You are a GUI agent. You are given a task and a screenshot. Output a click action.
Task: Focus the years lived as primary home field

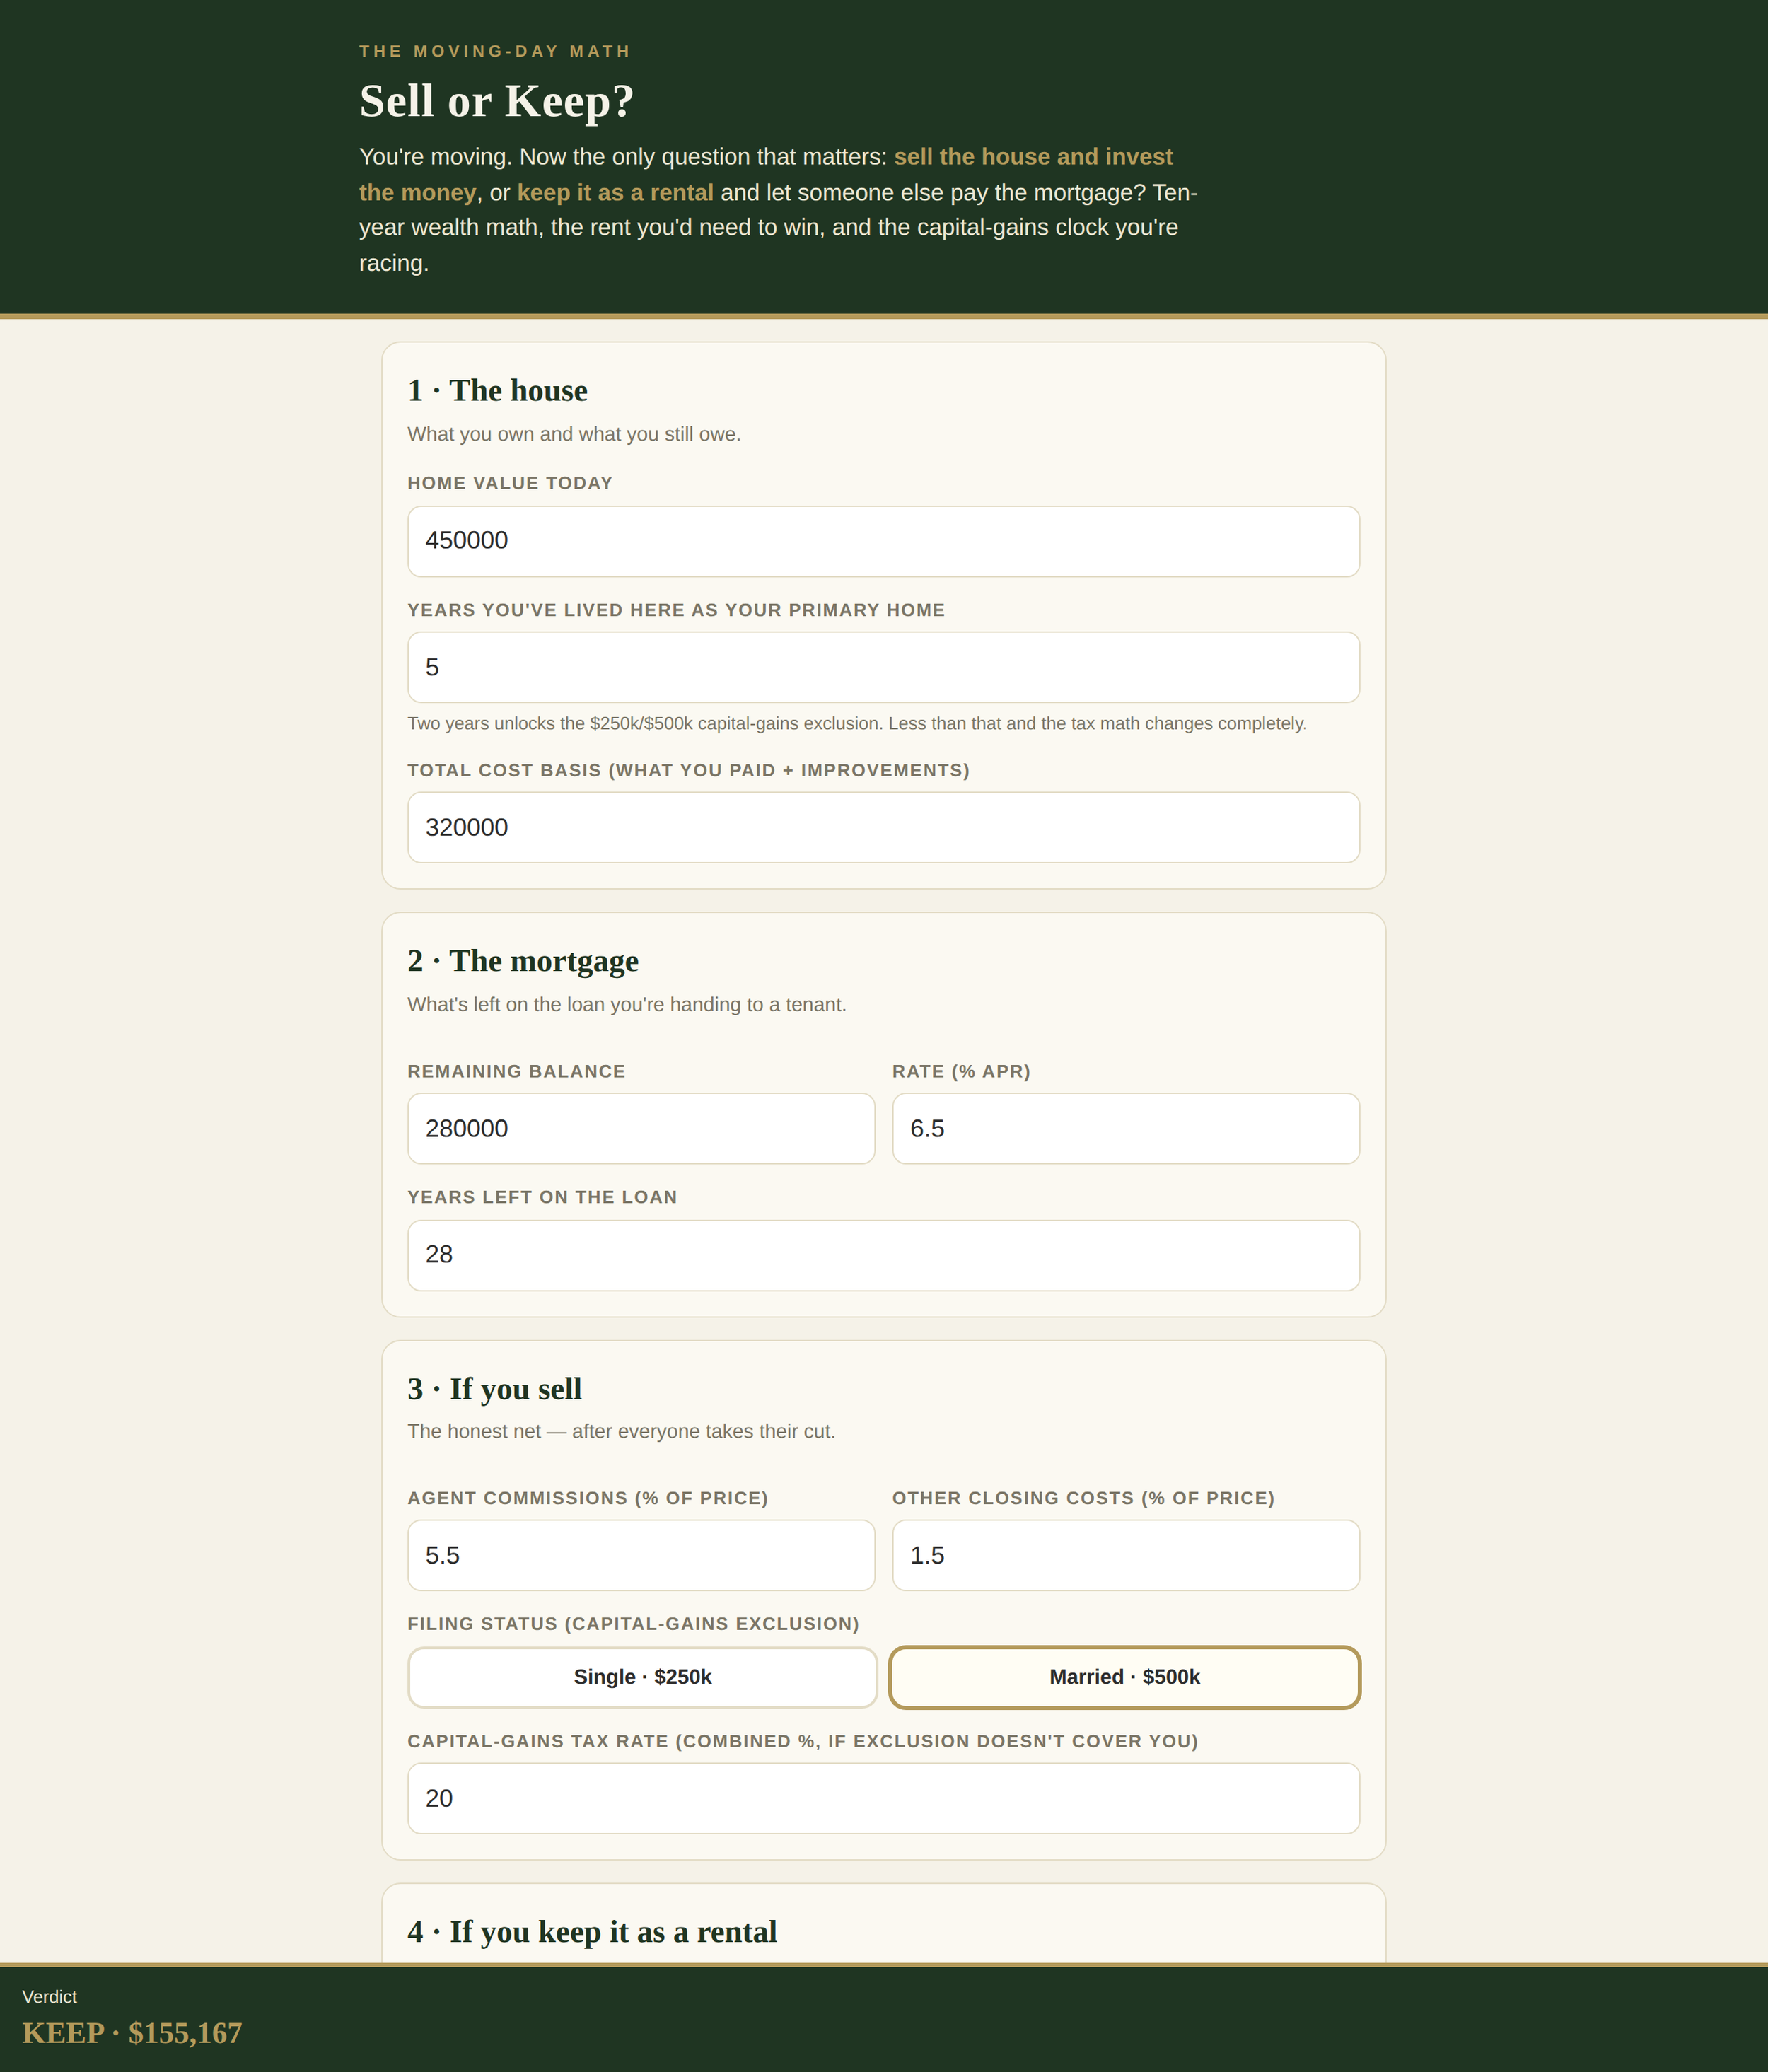[883, 667]
